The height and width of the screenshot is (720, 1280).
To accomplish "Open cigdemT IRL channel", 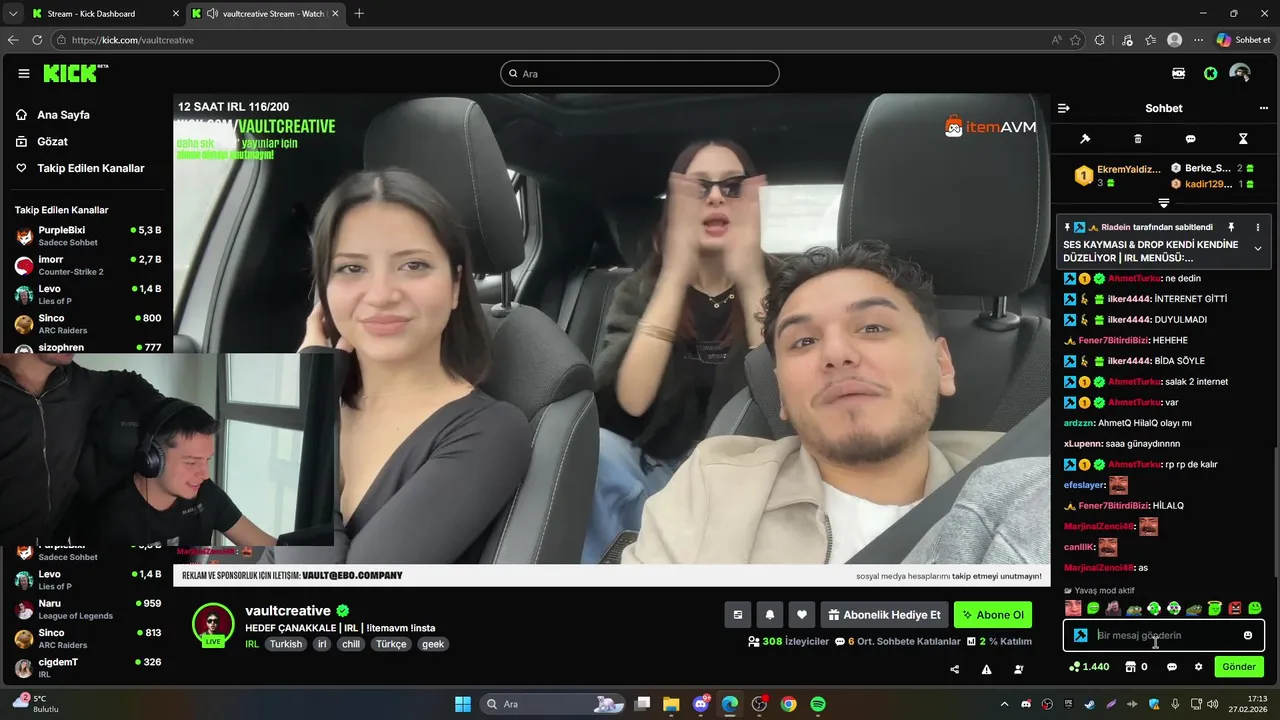I will (87, 667).
